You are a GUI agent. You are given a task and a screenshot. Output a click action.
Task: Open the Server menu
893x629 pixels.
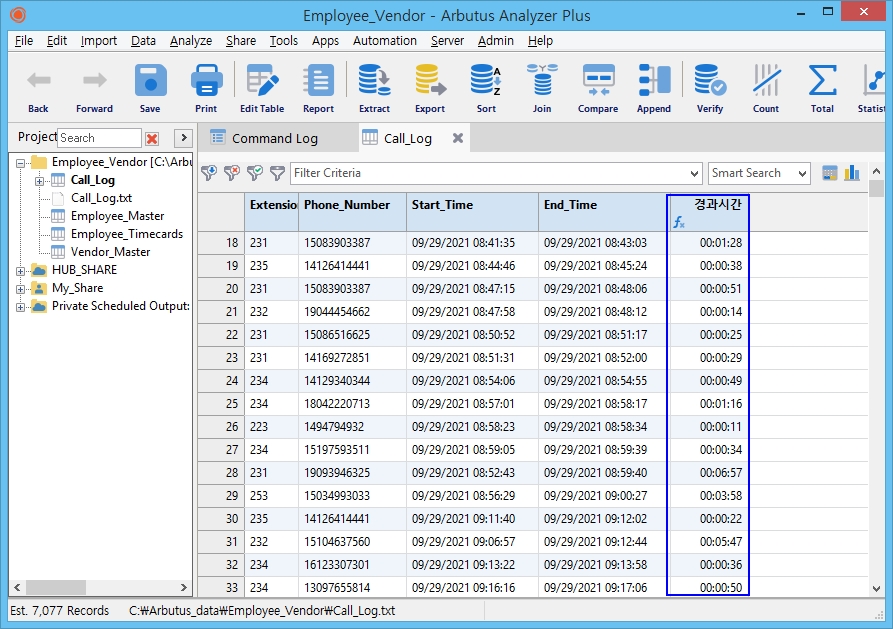447,41
